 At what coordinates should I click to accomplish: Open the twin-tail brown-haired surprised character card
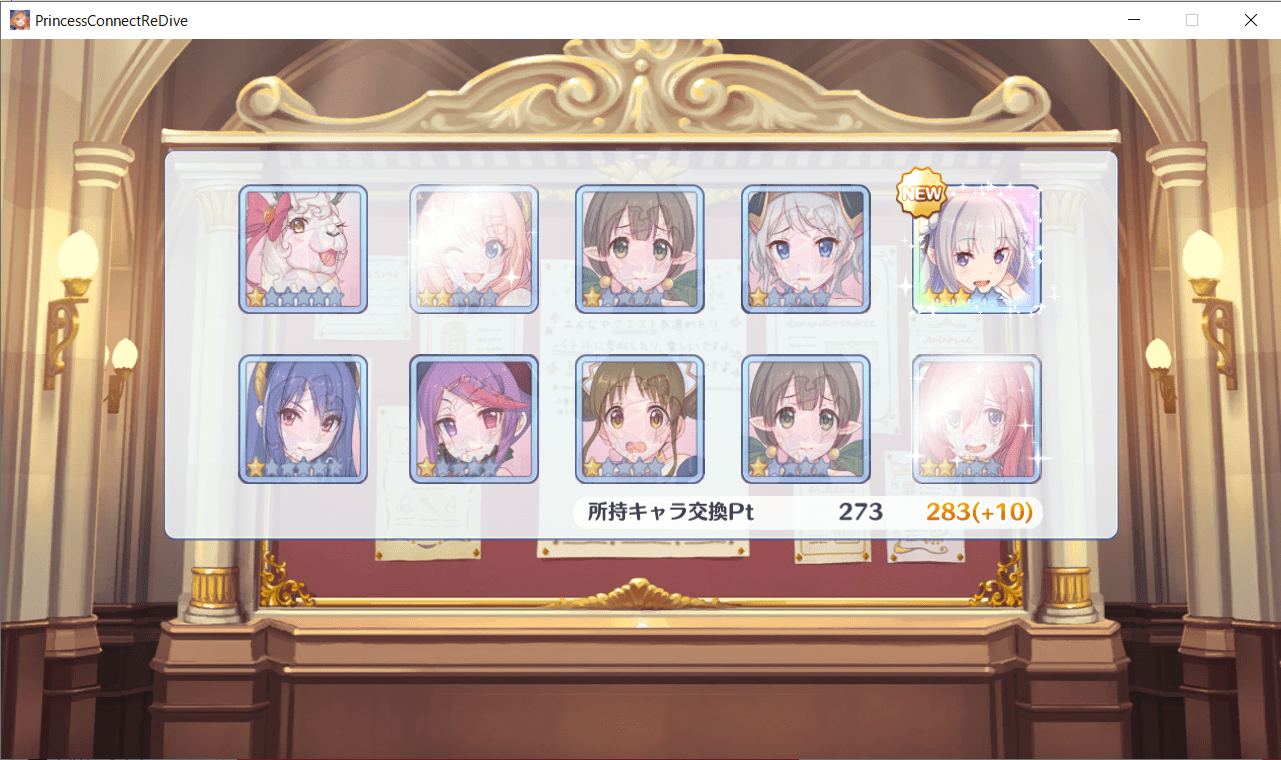(640, 419)
